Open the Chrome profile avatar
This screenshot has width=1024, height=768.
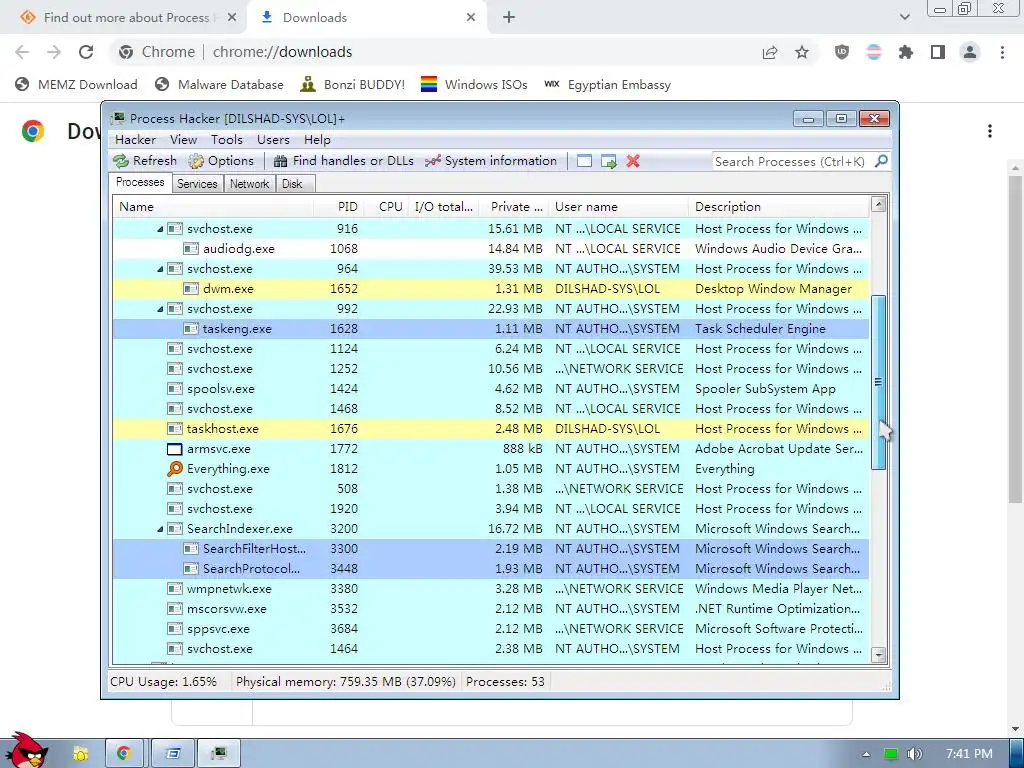[x=970, y=52]
